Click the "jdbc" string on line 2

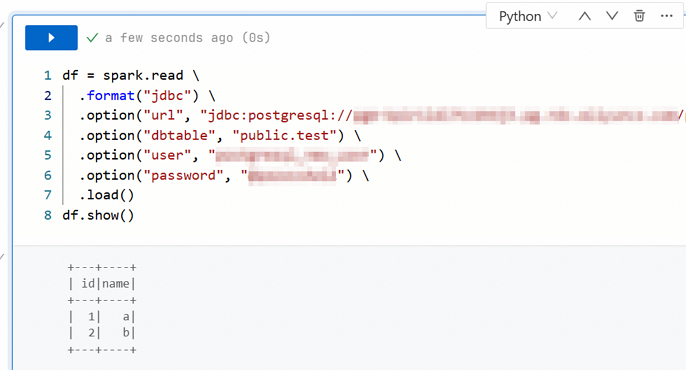(167, 95)
